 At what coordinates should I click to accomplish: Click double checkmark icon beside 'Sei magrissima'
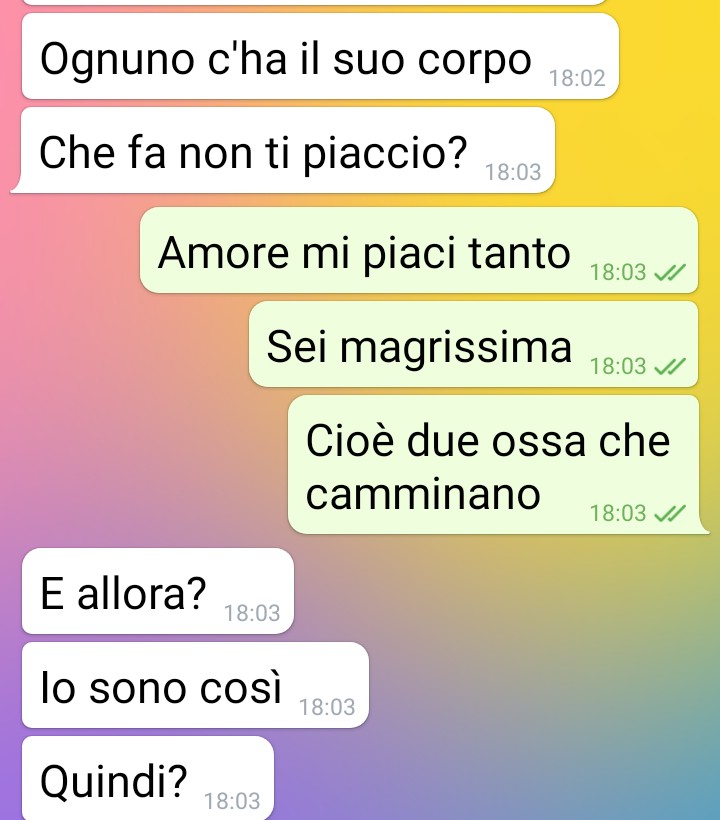[670, 367]
